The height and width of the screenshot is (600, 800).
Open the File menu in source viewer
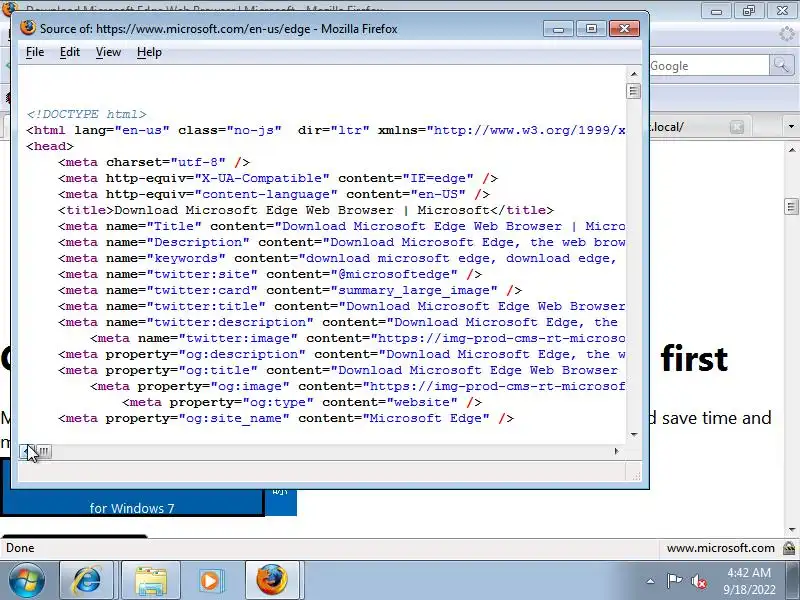tap(35, 52)
